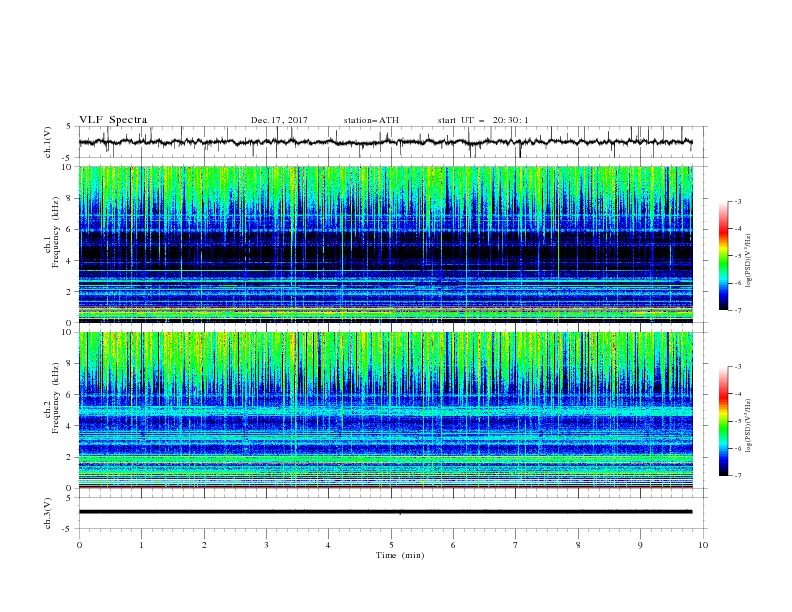Click time axis tick label "2"

(x=204, y=545)
